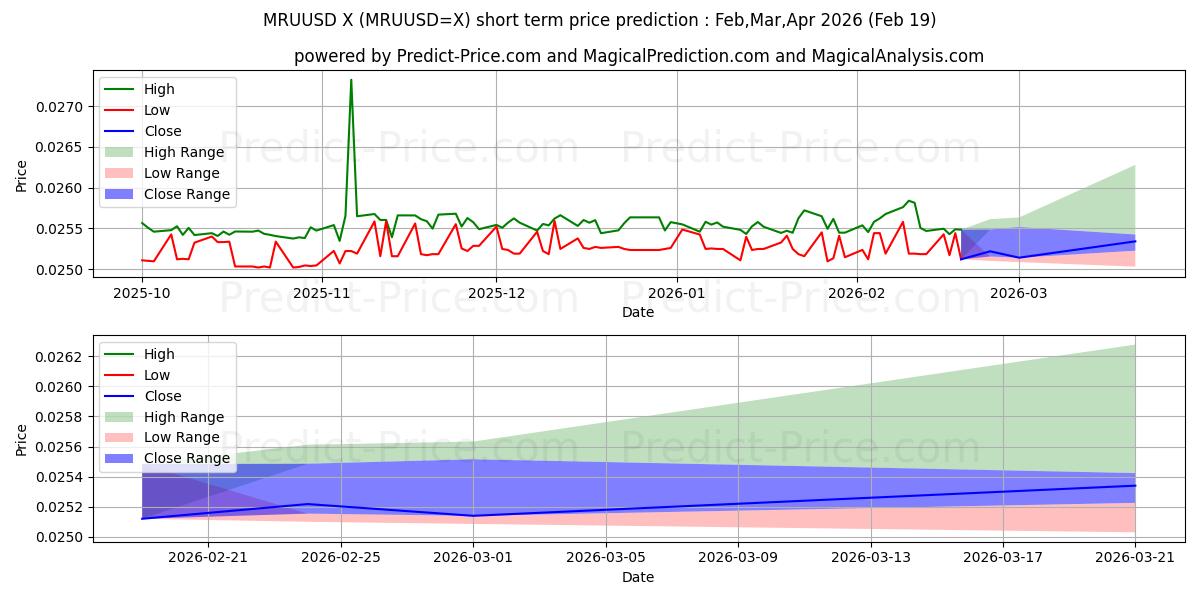Click the 2026-02 date tick label
1200x600 pixels.
[858, 293]
